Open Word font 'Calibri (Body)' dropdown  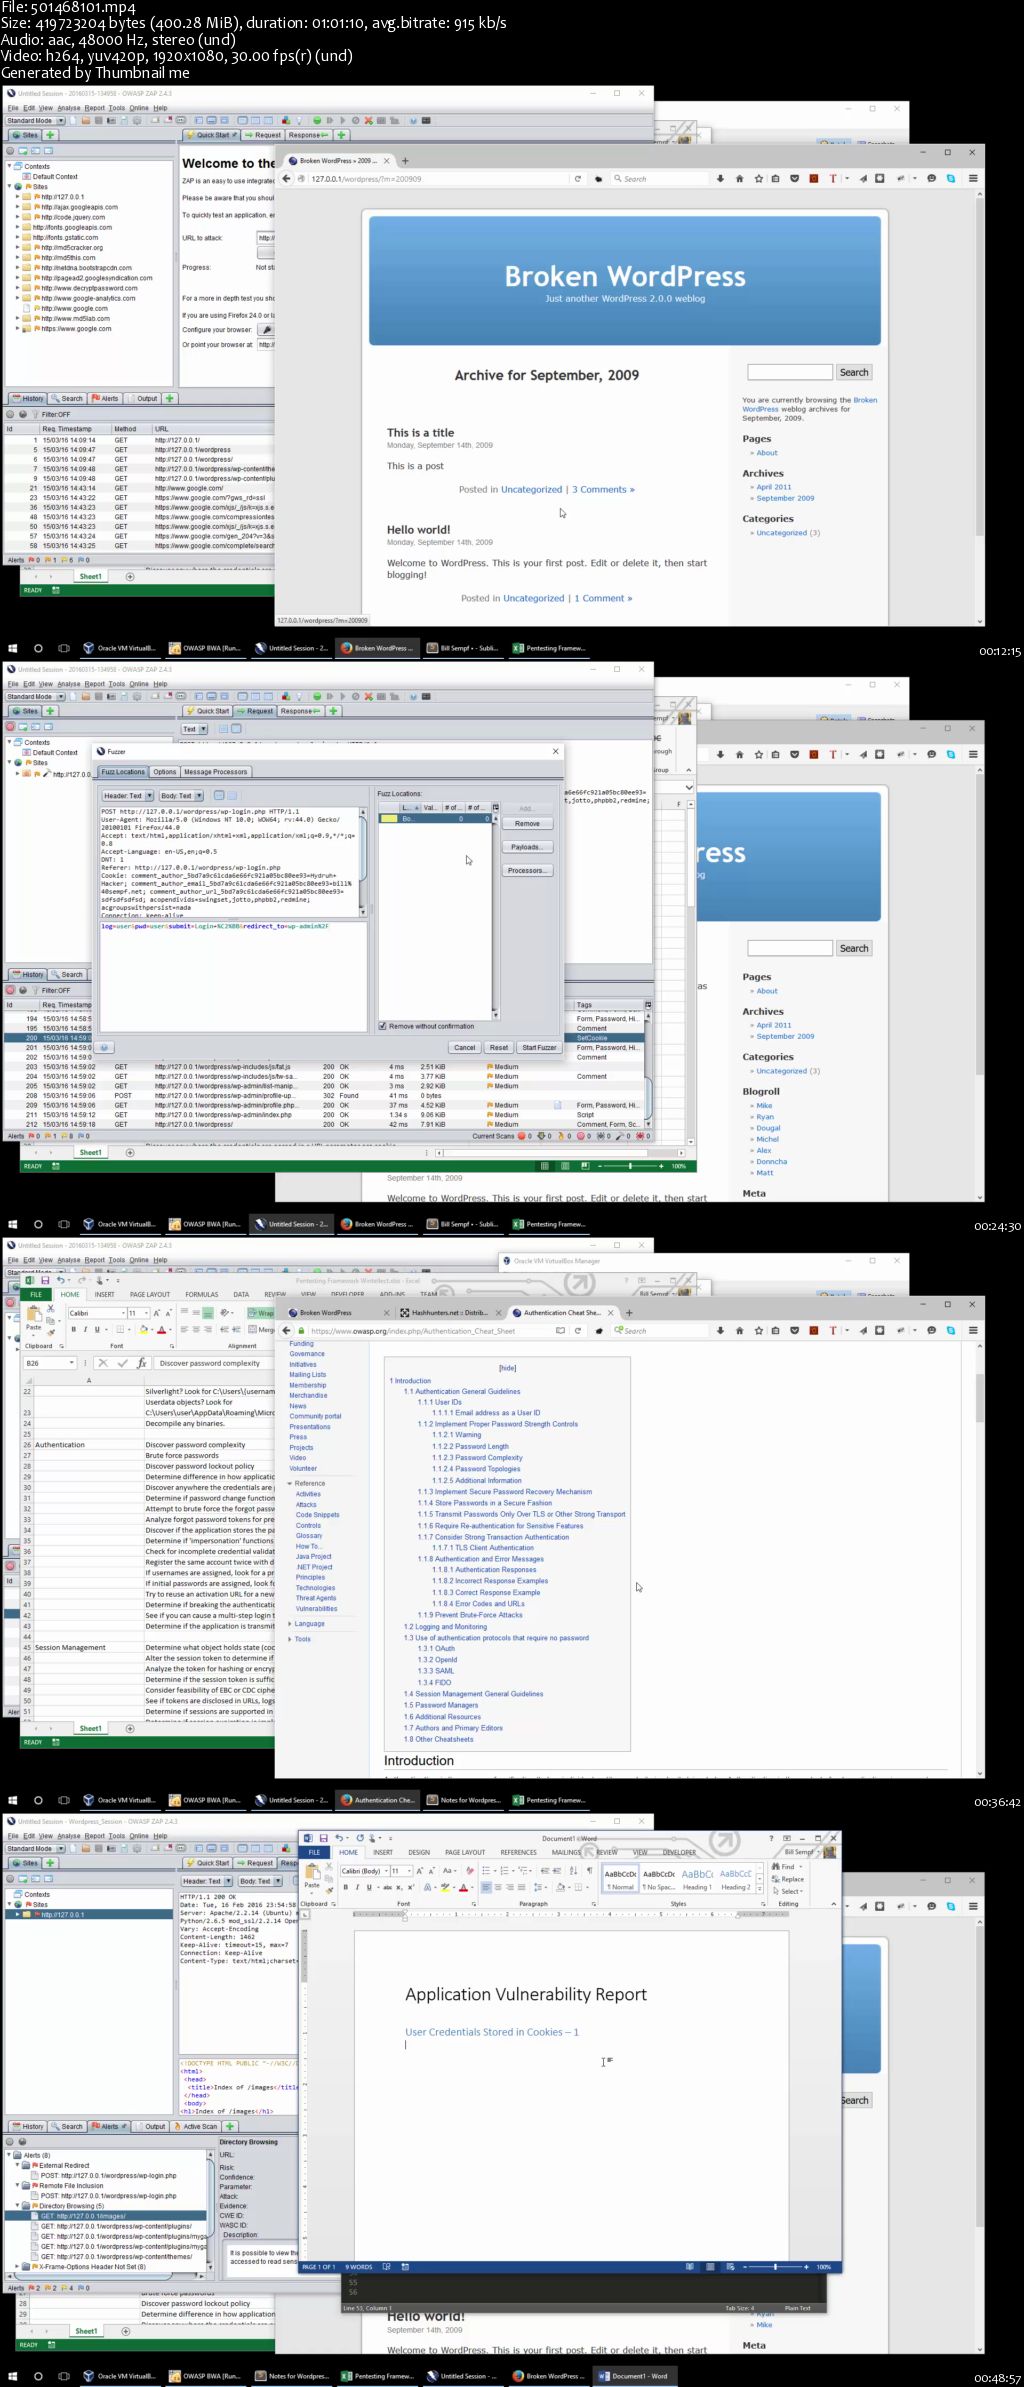pos(387,1870)
